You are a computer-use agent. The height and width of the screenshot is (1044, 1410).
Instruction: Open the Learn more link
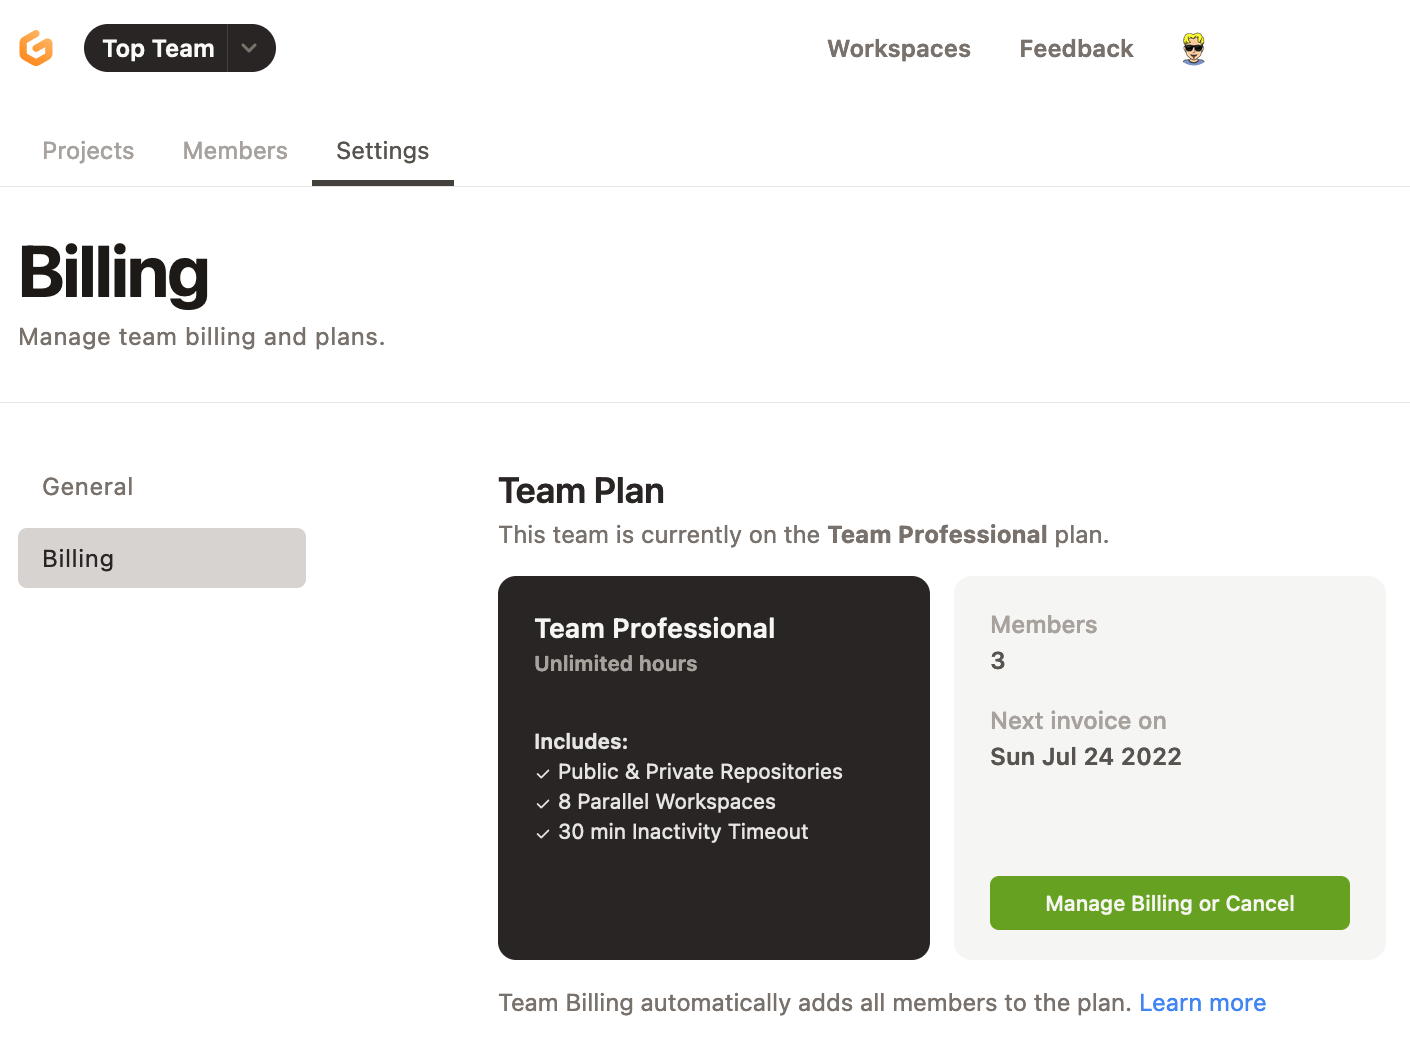[x=1203, y=1002]
